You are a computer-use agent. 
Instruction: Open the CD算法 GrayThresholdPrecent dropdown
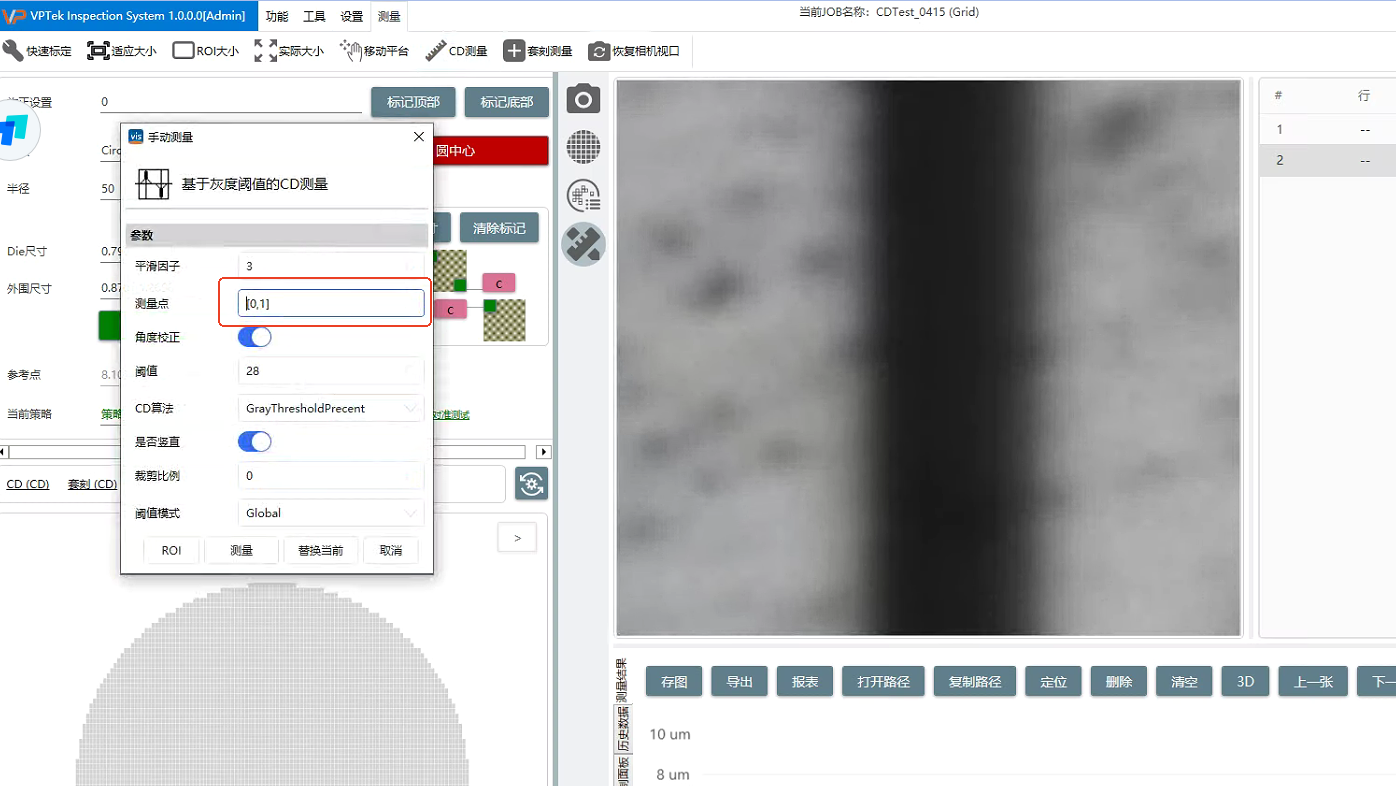coord(331,408)
